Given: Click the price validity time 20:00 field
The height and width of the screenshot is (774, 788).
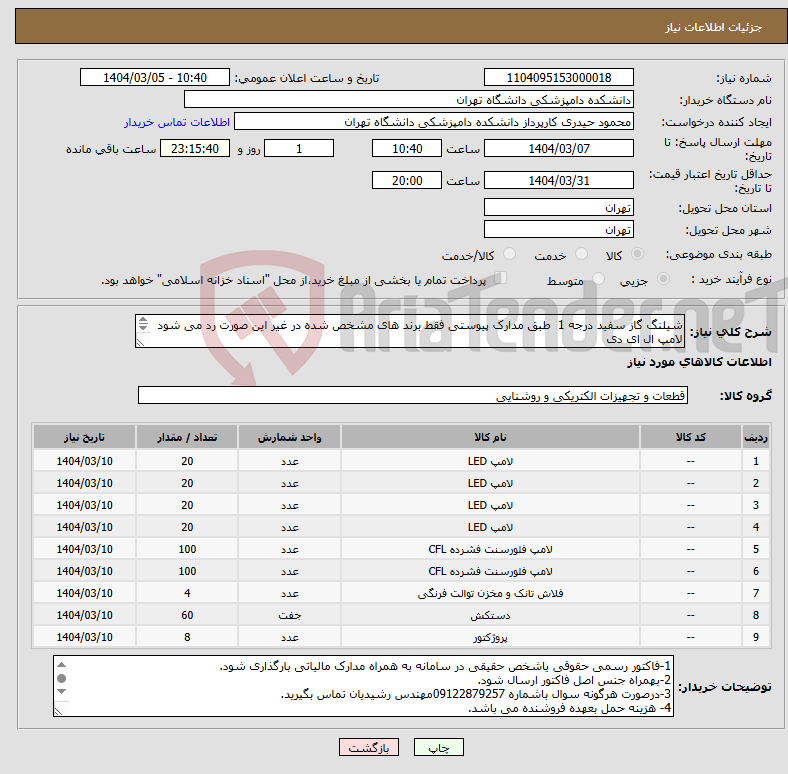Looking at the screenshot, I should pos(407,180).
